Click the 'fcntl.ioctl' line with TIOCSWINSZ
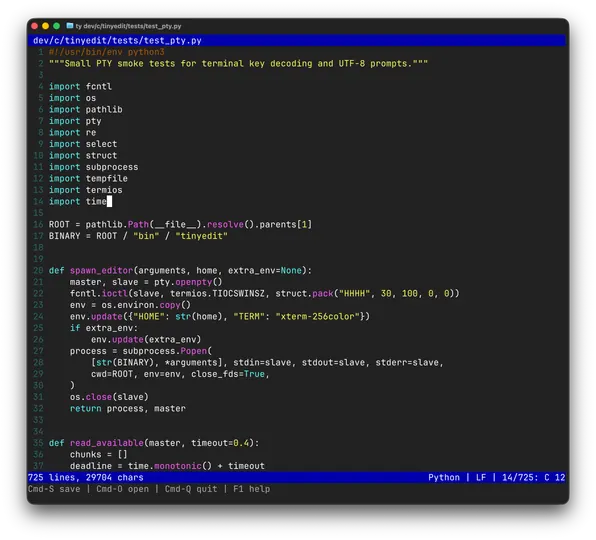This screenshot has height=540, width=596. [265, 293]
